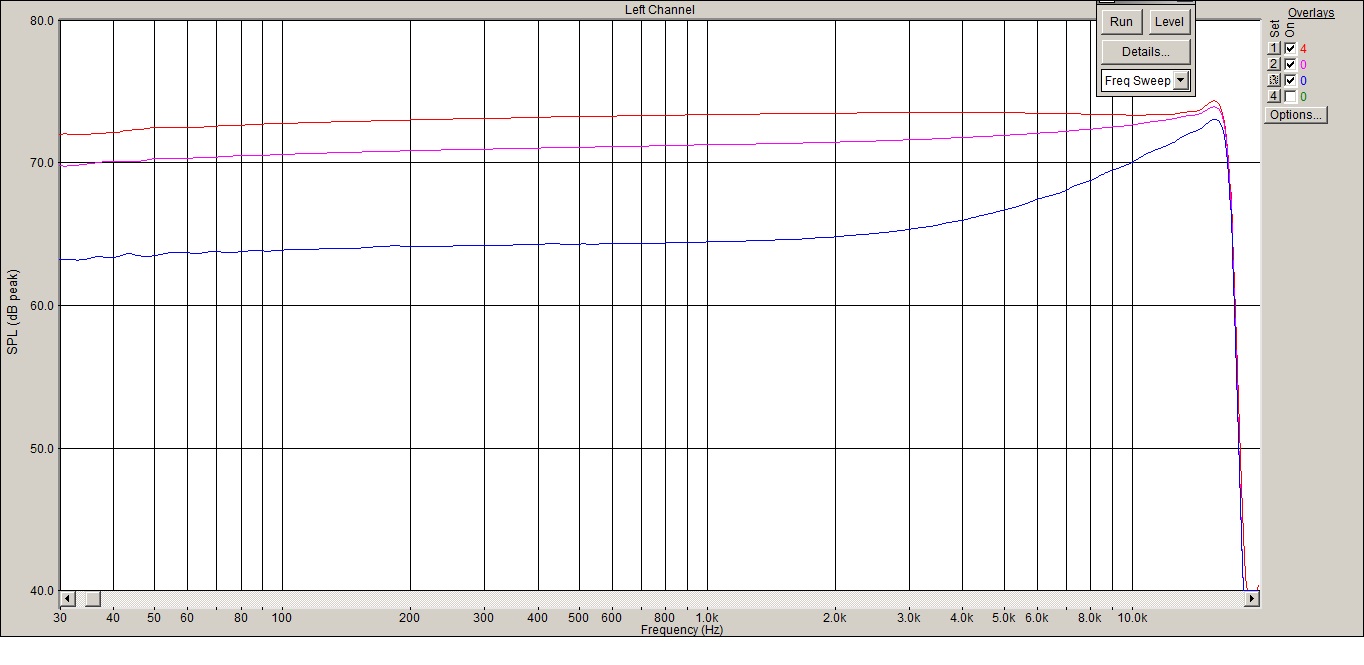Set overlay 4 with button 4
The image size is (1364, 665).
[1274, 96]
